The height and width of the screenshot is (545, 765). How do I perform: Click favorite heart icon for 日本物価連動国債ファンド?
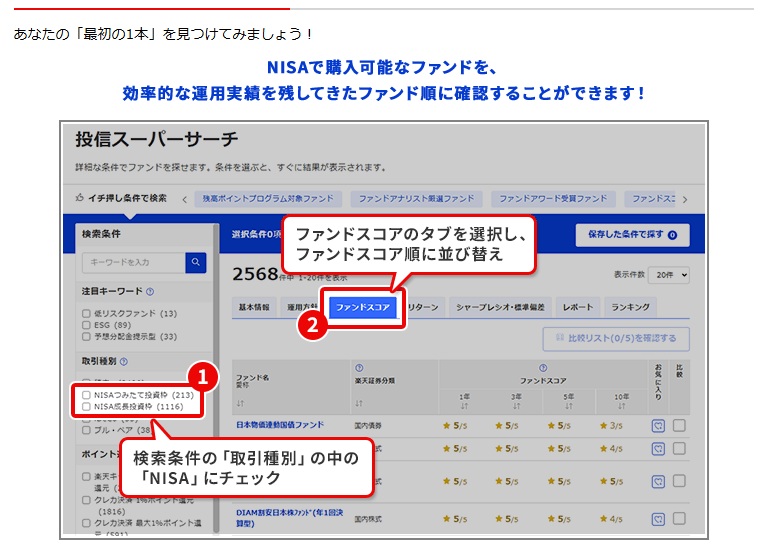(657, 425)
